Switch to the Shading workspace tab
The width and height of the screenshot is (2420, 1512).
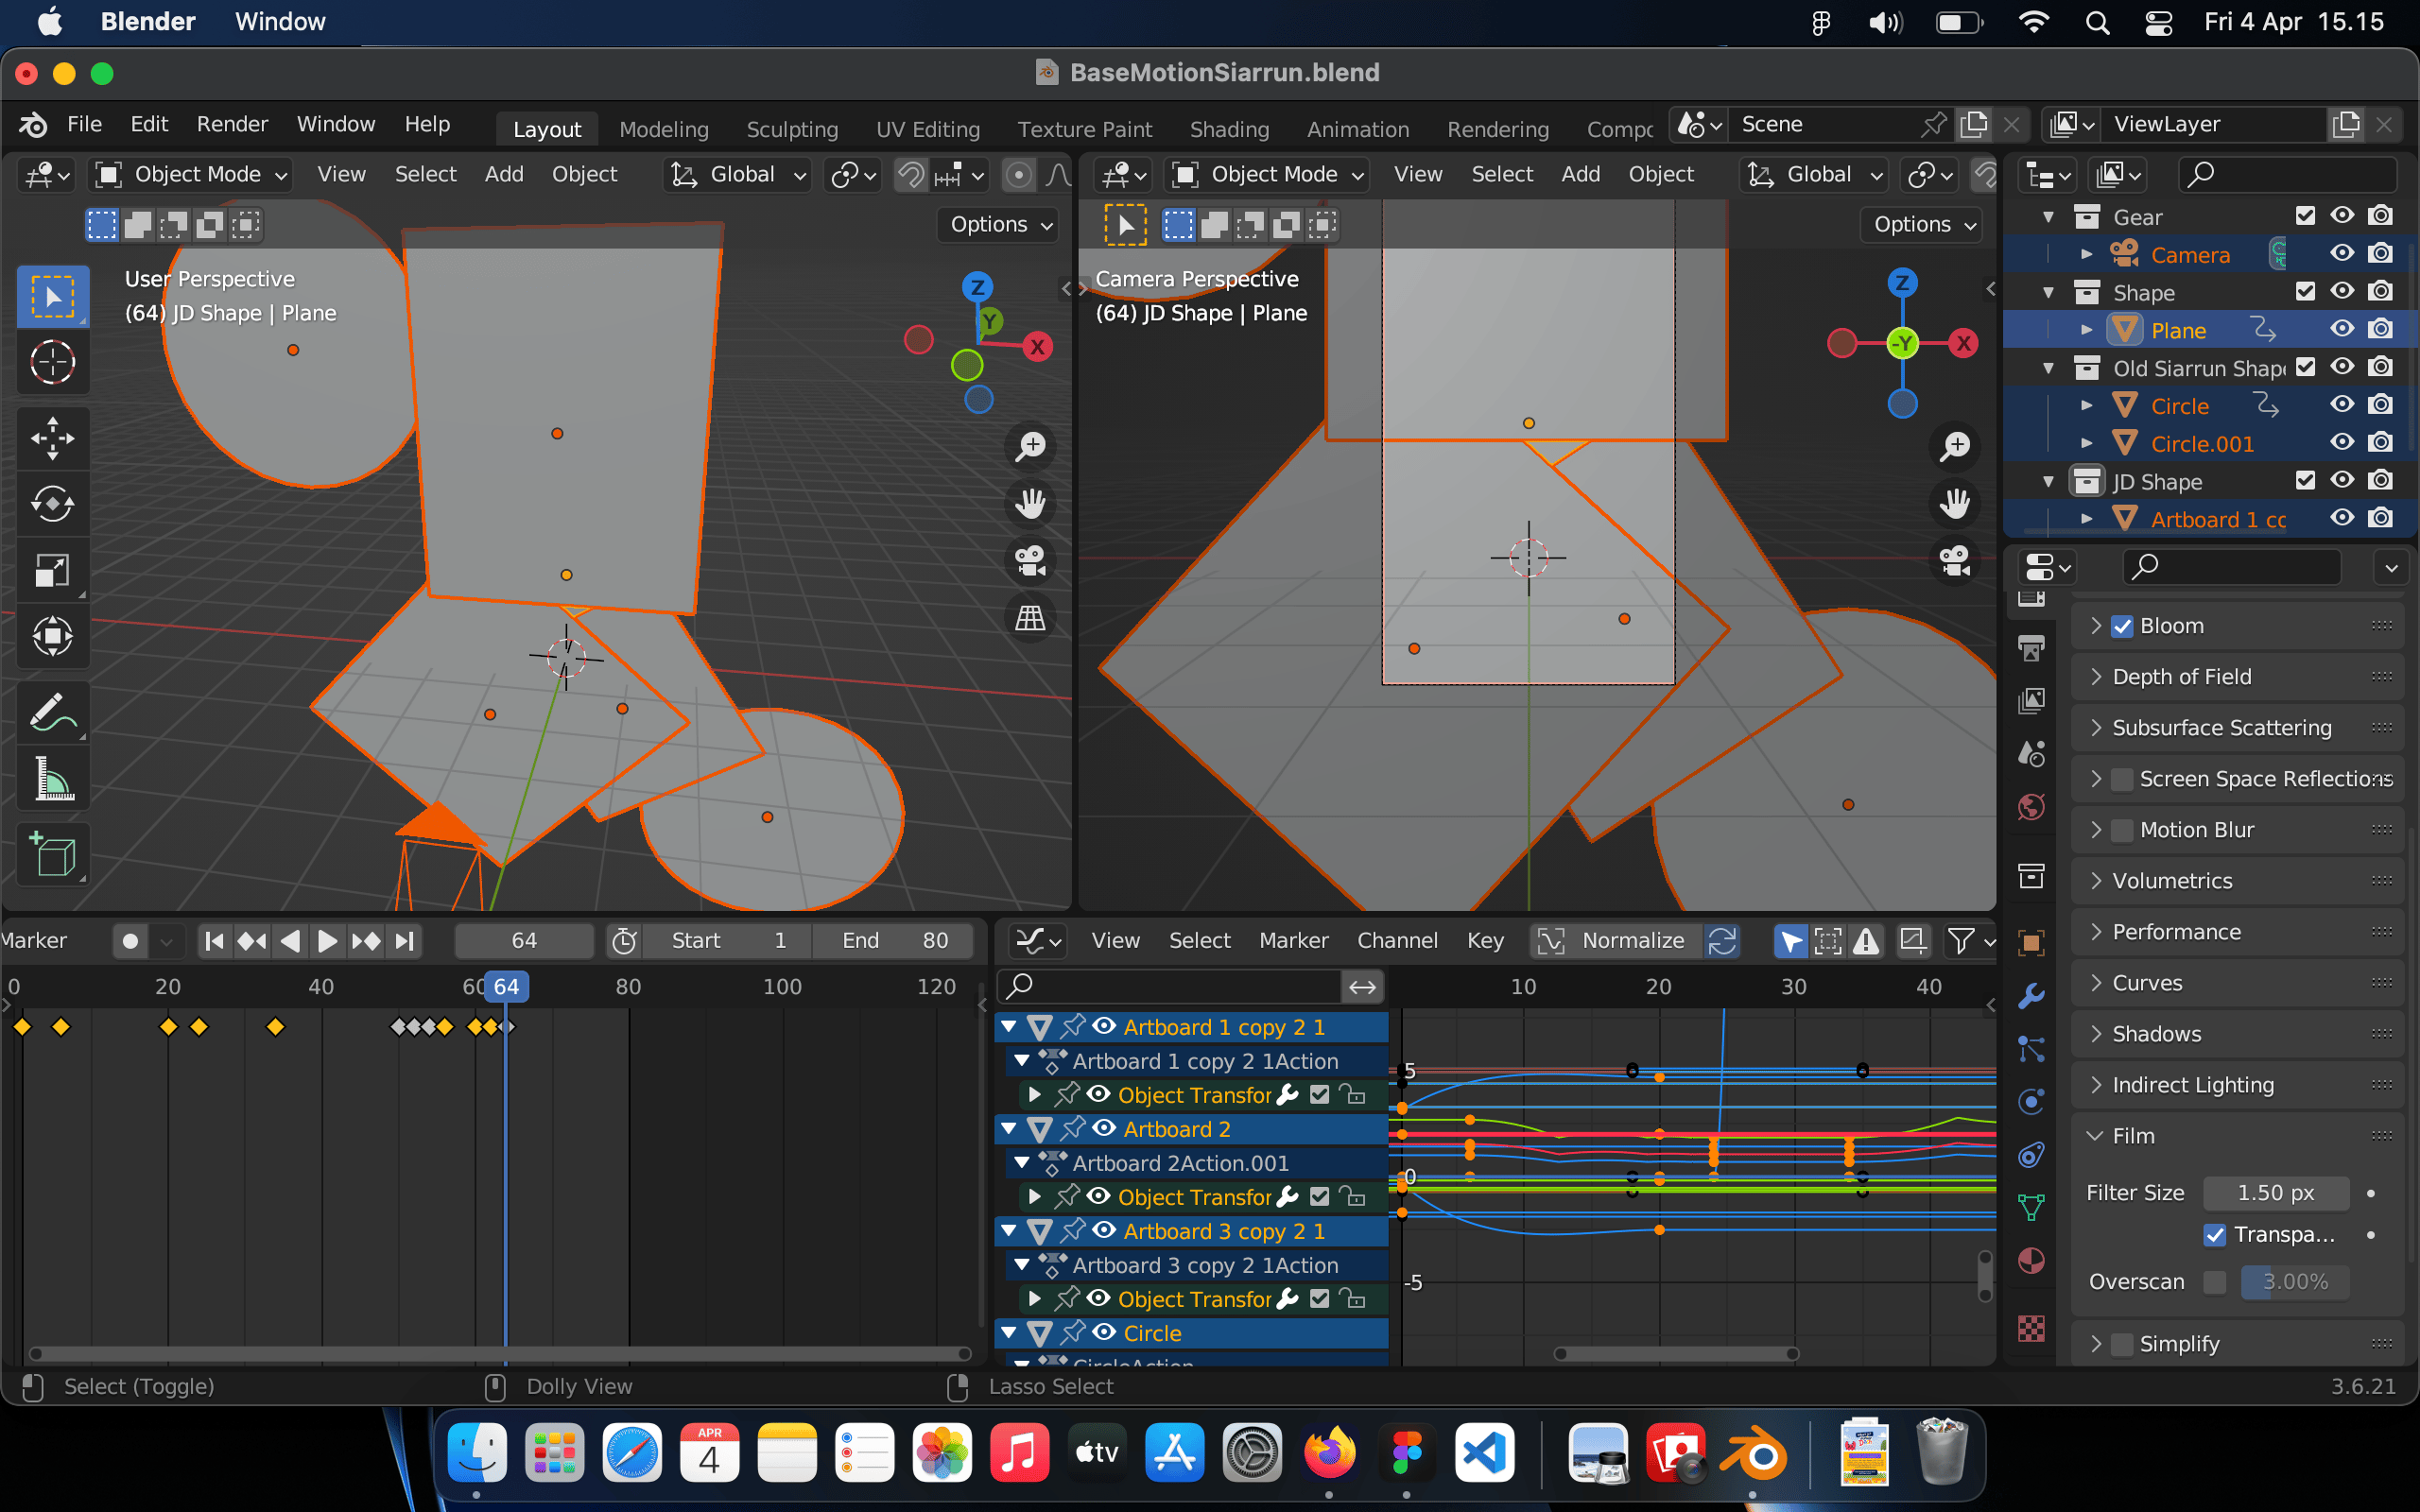[x=1229, y=129]
